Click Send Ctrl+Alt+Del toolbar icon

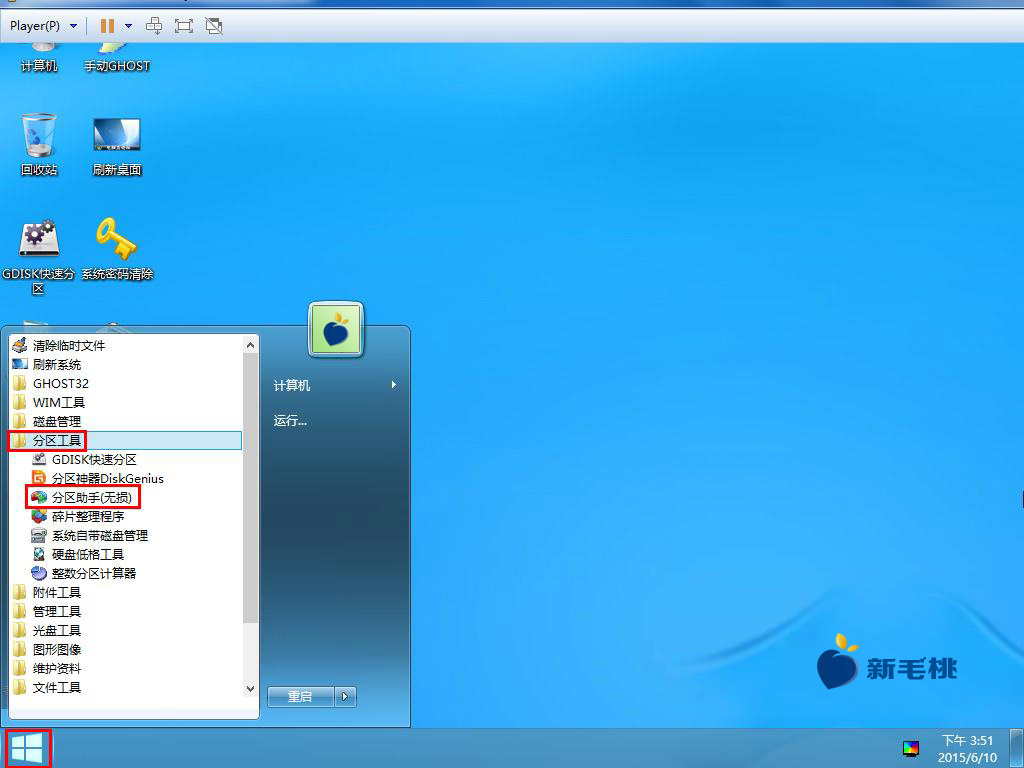[154, 26]
